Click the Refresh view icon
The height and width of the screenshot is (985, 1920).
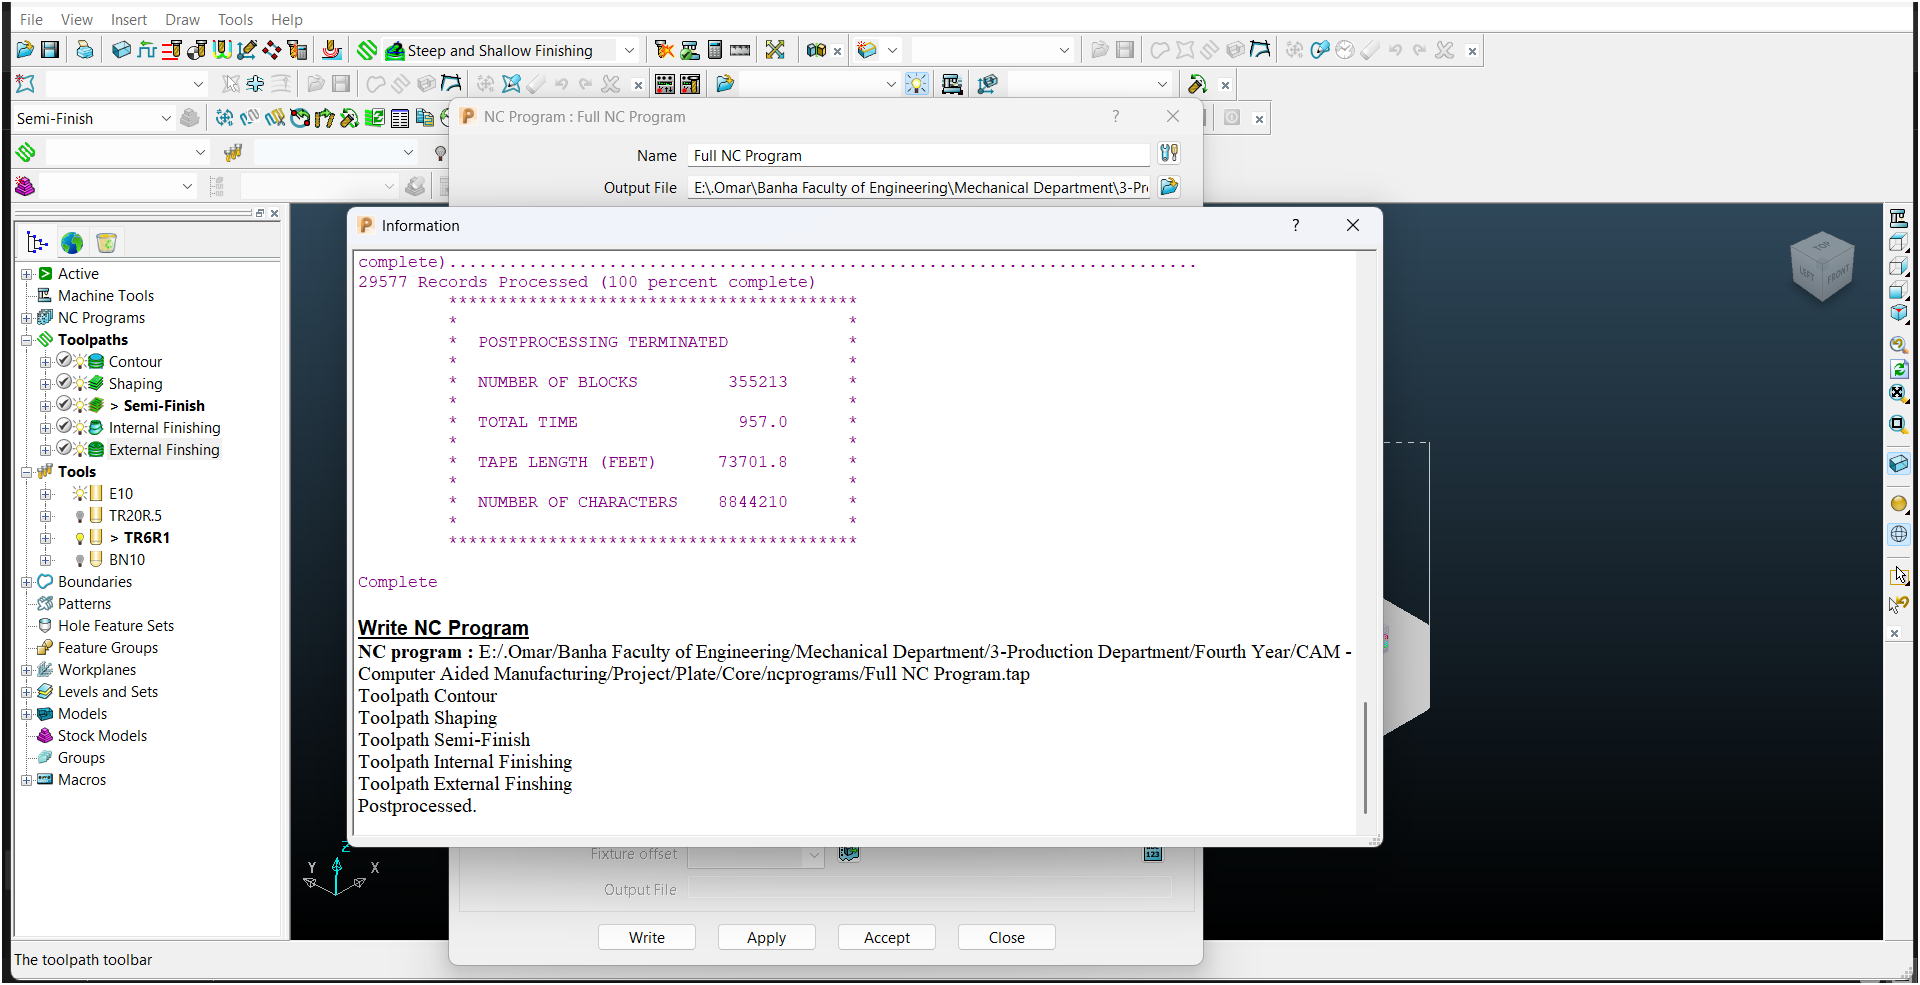1898,369
